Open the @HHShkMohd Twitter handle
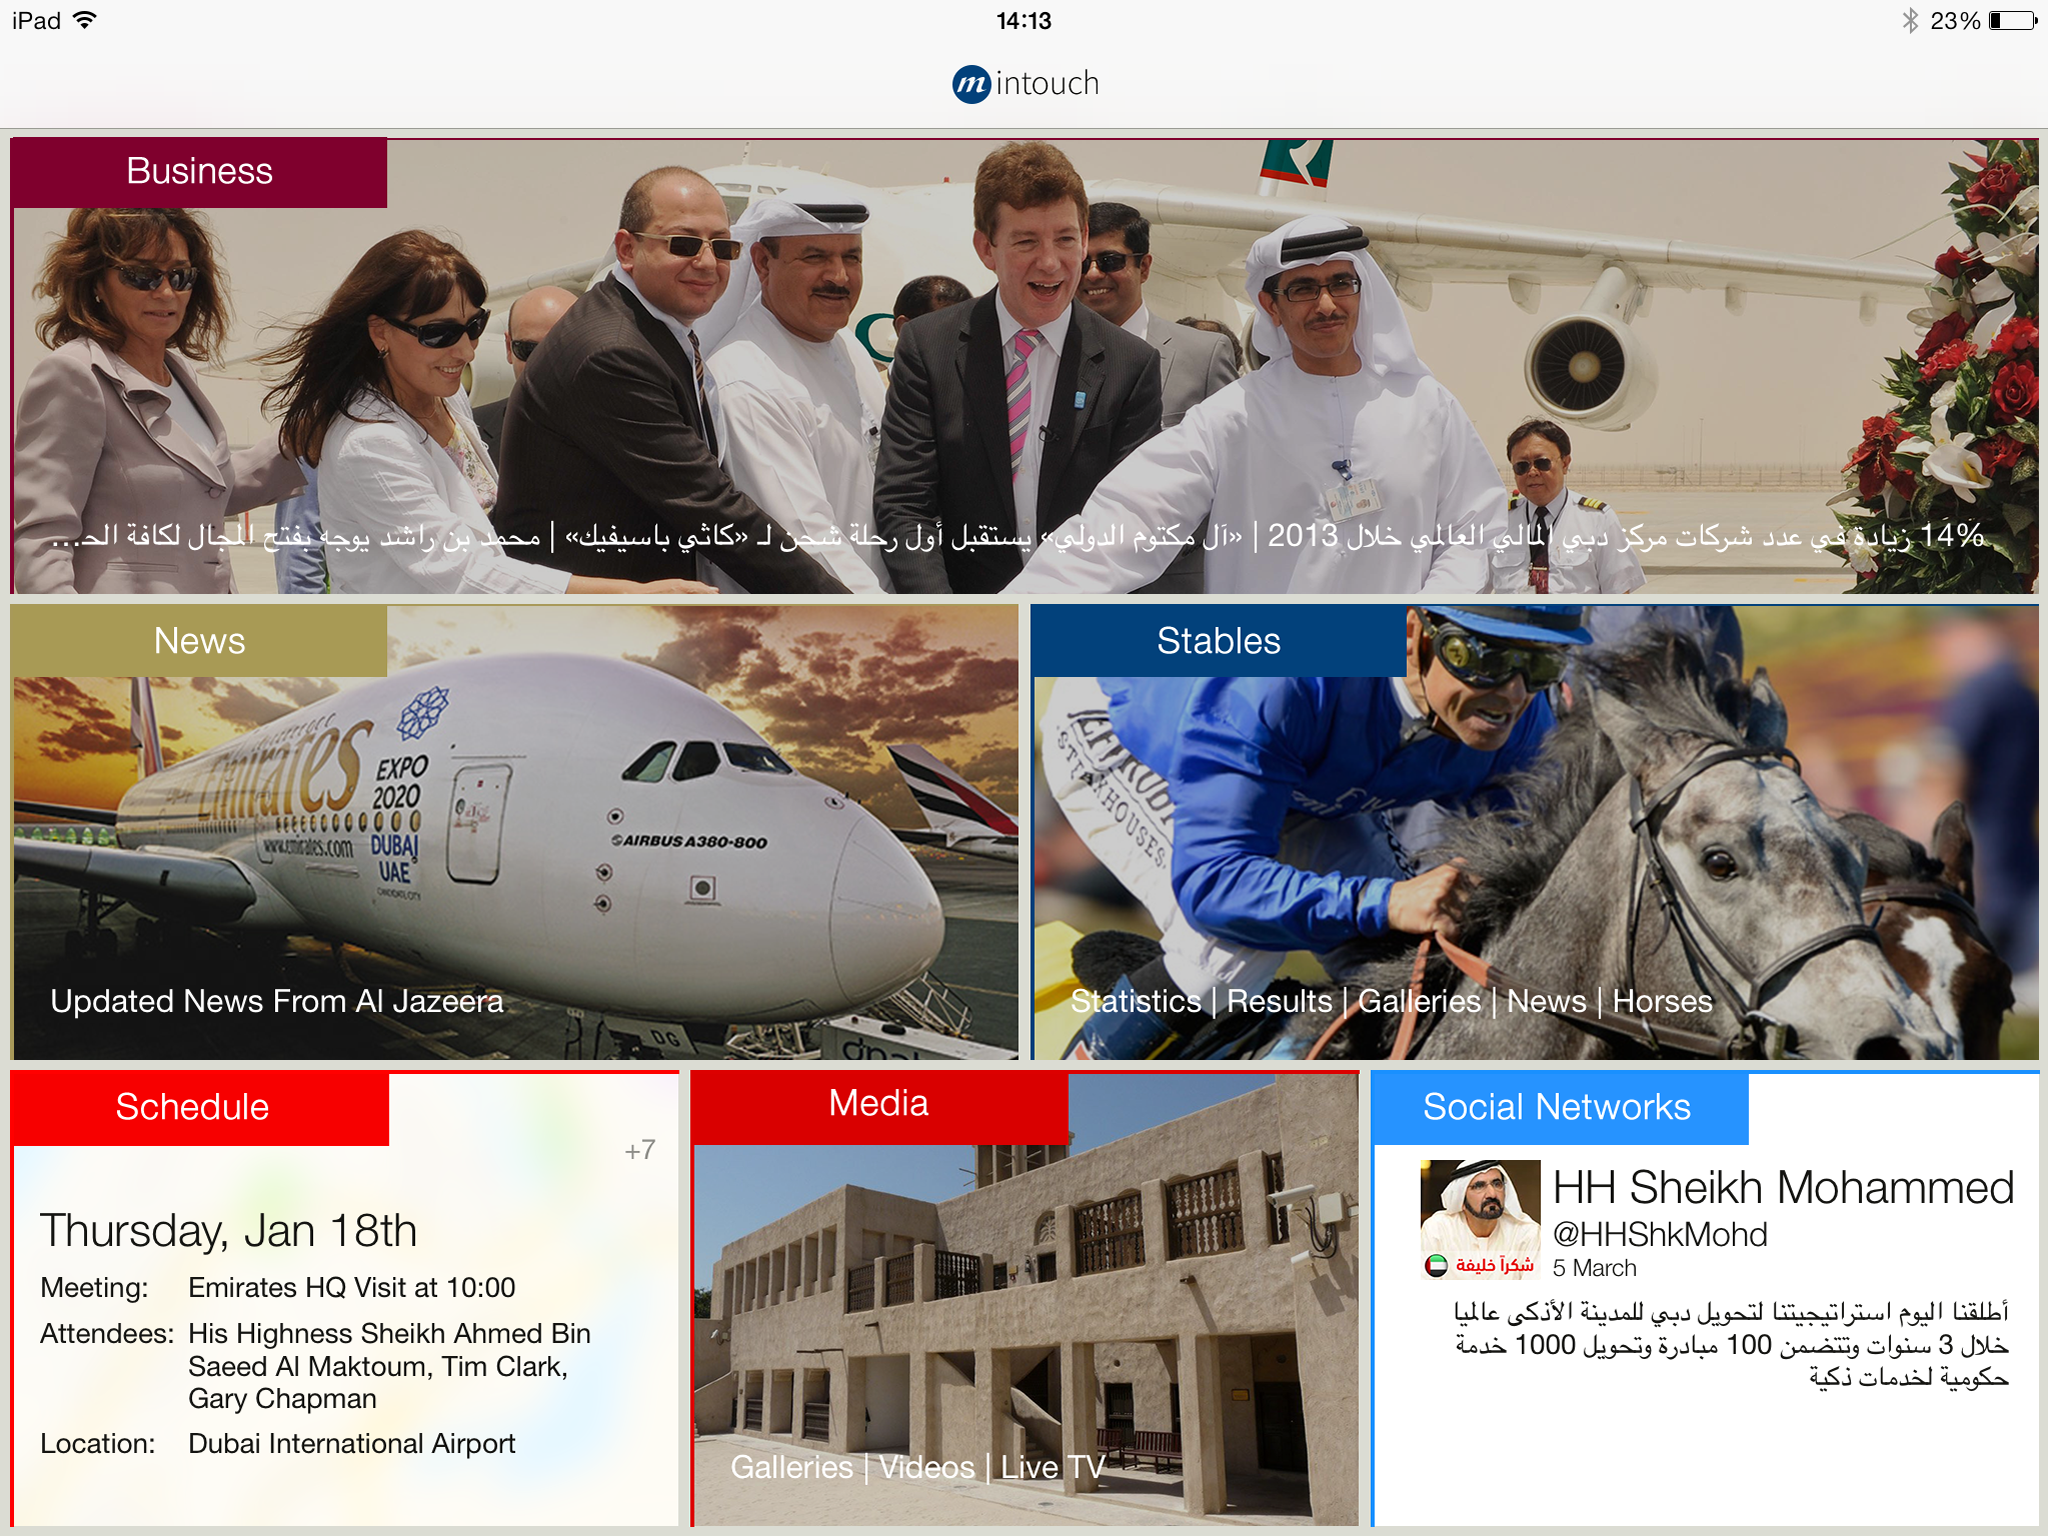Image resolution: width=2048 pixels, height=1536 pixels. click(1660, 1235)
